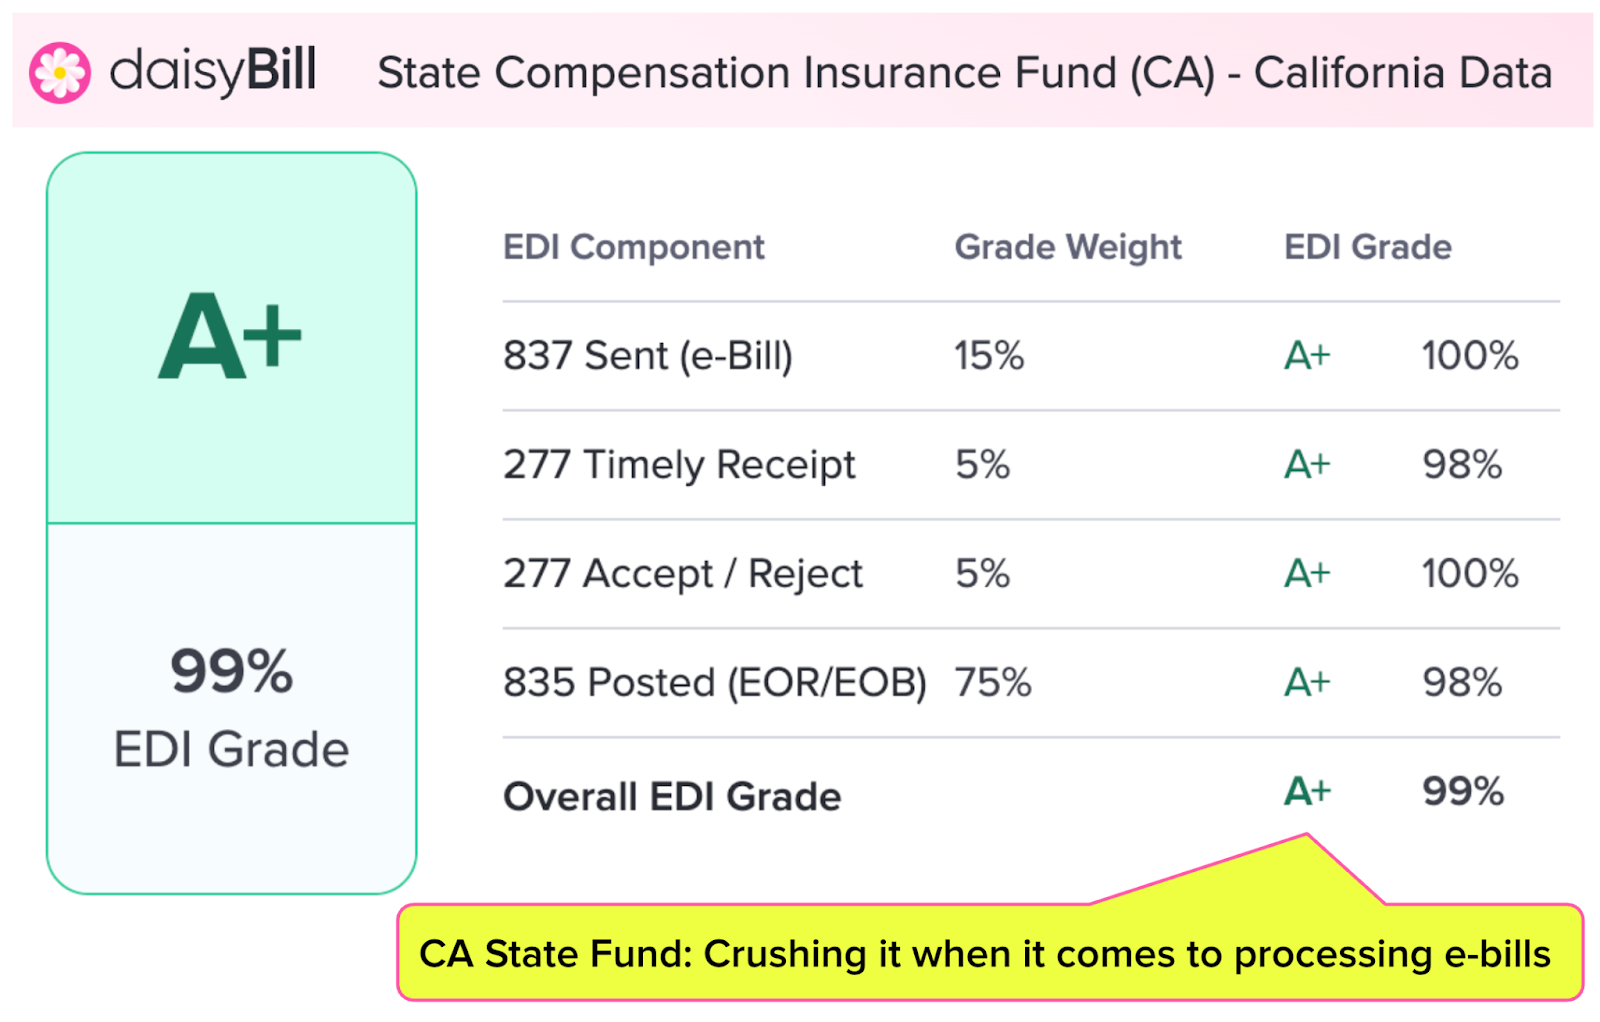The width and height of the screenshot is (1600, 1022).
Task: Click the 75% weight for 835 Posted
Action: click(993, 683)
